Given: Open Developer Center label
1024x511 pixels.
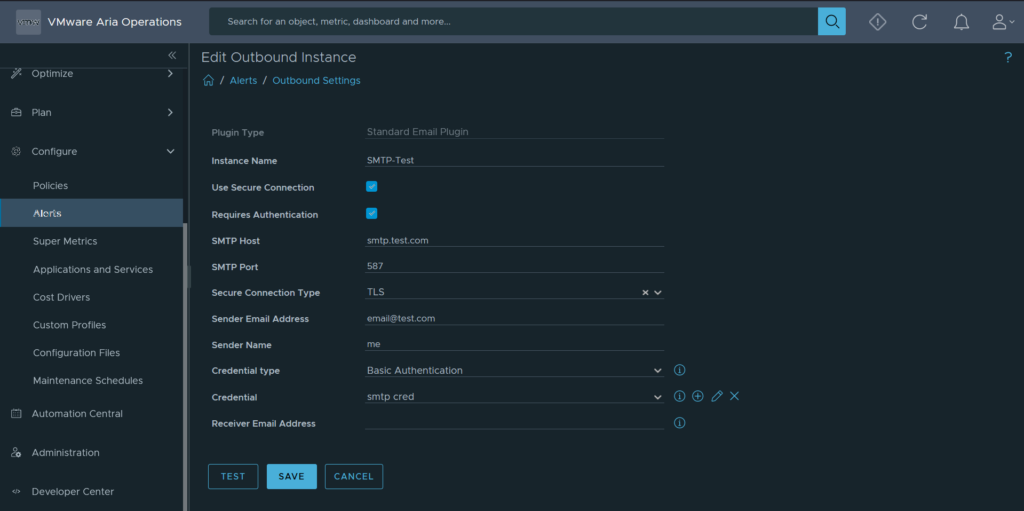Looking at the screenshot, I should (72, 491).
